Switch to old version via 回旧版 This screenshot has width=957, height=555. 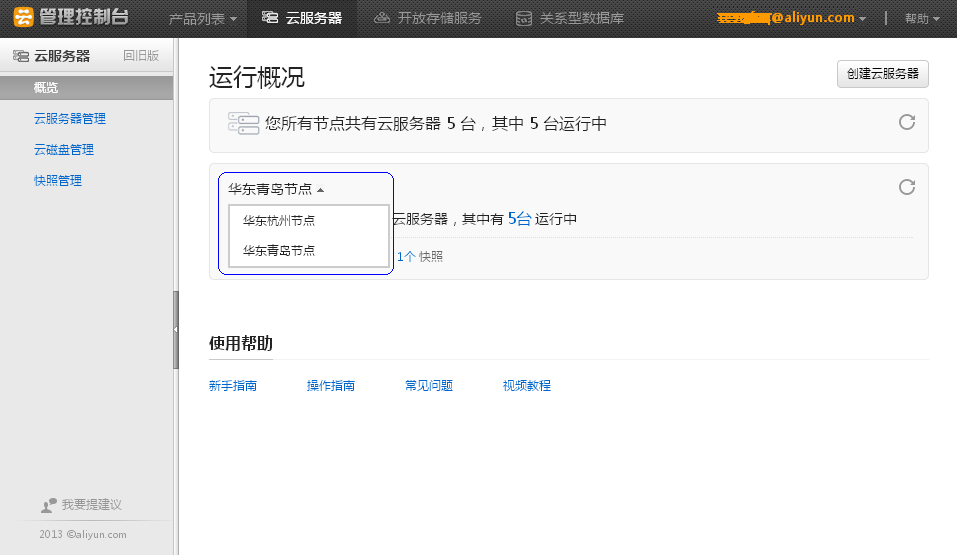pyautogui.click(x=141, y=56)
